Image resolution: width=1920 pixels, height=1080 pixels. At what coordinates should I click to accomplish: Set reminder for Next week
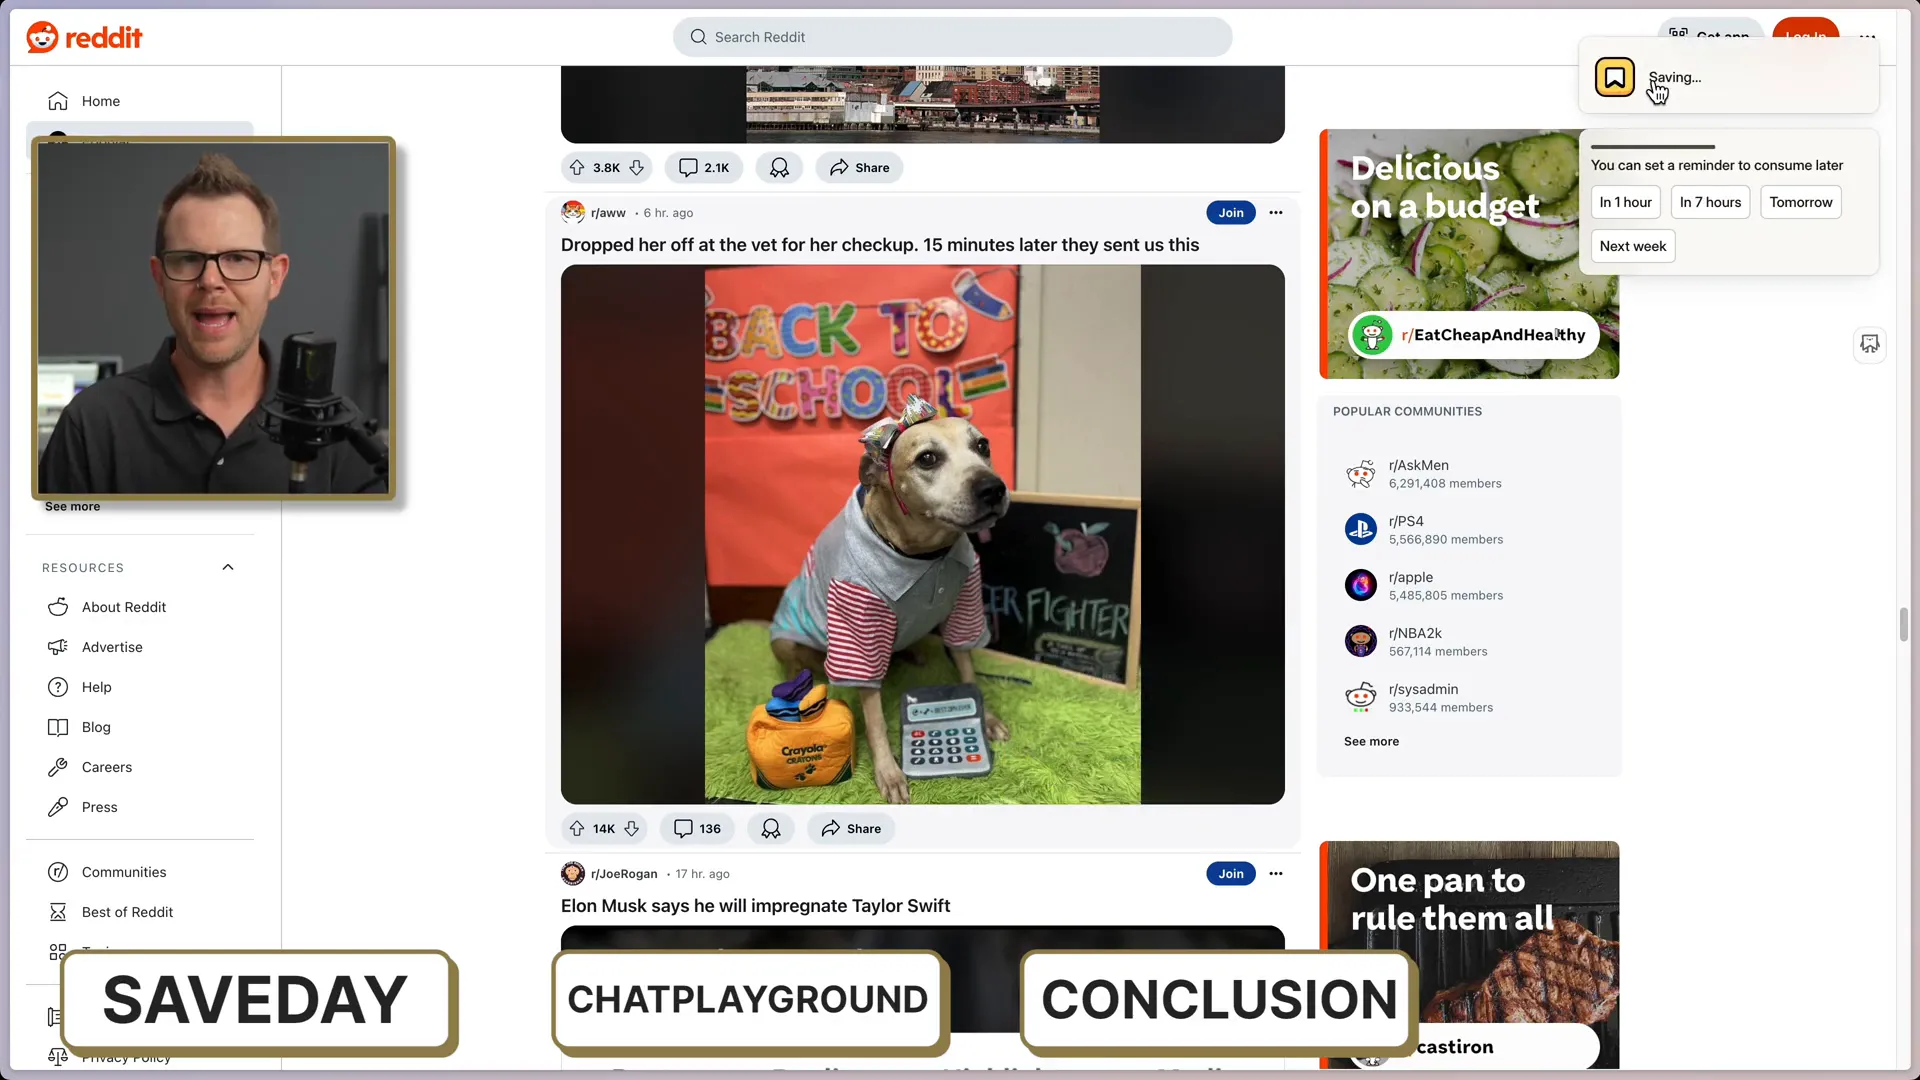click(x=1632, y=246)
